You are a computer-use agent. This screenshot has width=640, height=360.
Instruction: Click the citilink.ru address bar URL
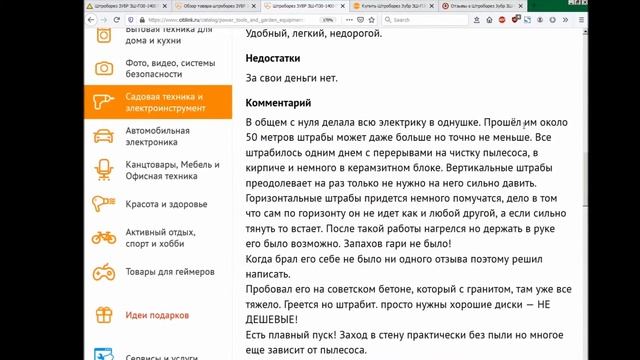click(x=226, y=20)
